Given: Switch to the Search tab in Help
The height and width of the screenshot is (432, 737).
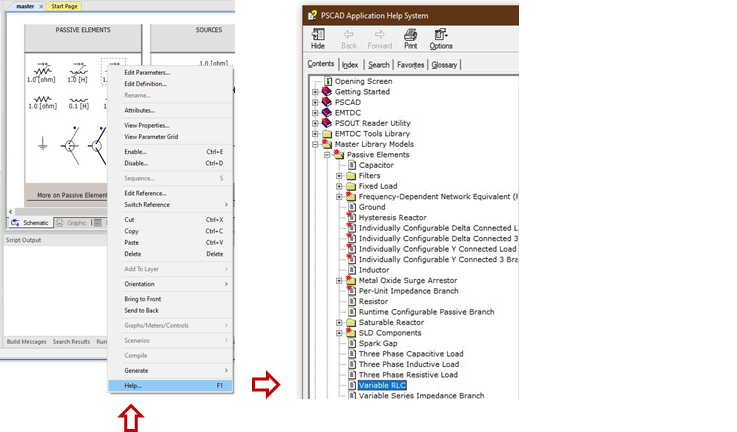Looking at the screenshot, I should pos(379,65).
